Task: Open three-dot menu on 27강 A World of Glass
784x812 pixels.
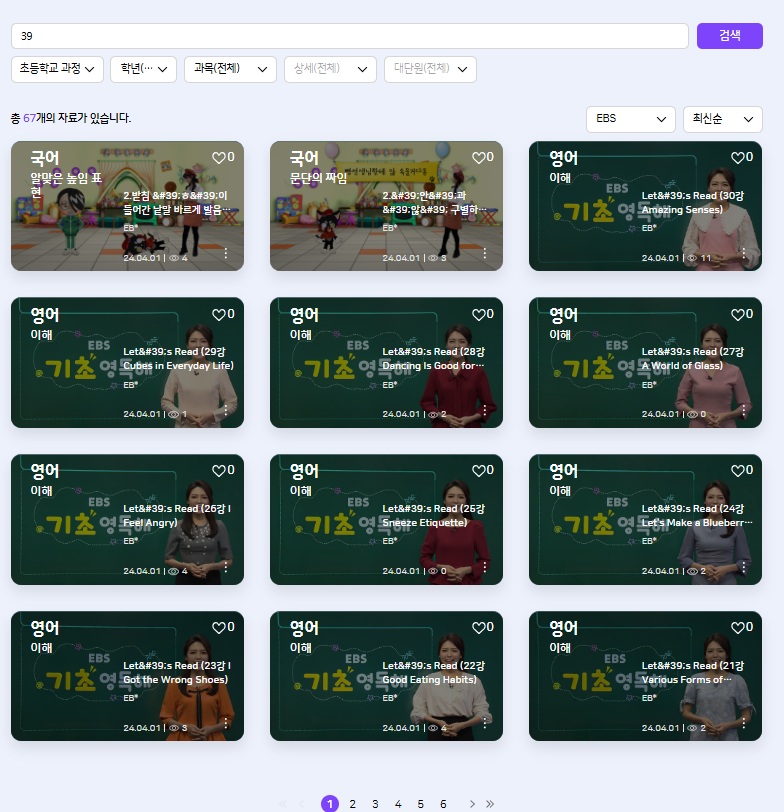Action: 744,410
